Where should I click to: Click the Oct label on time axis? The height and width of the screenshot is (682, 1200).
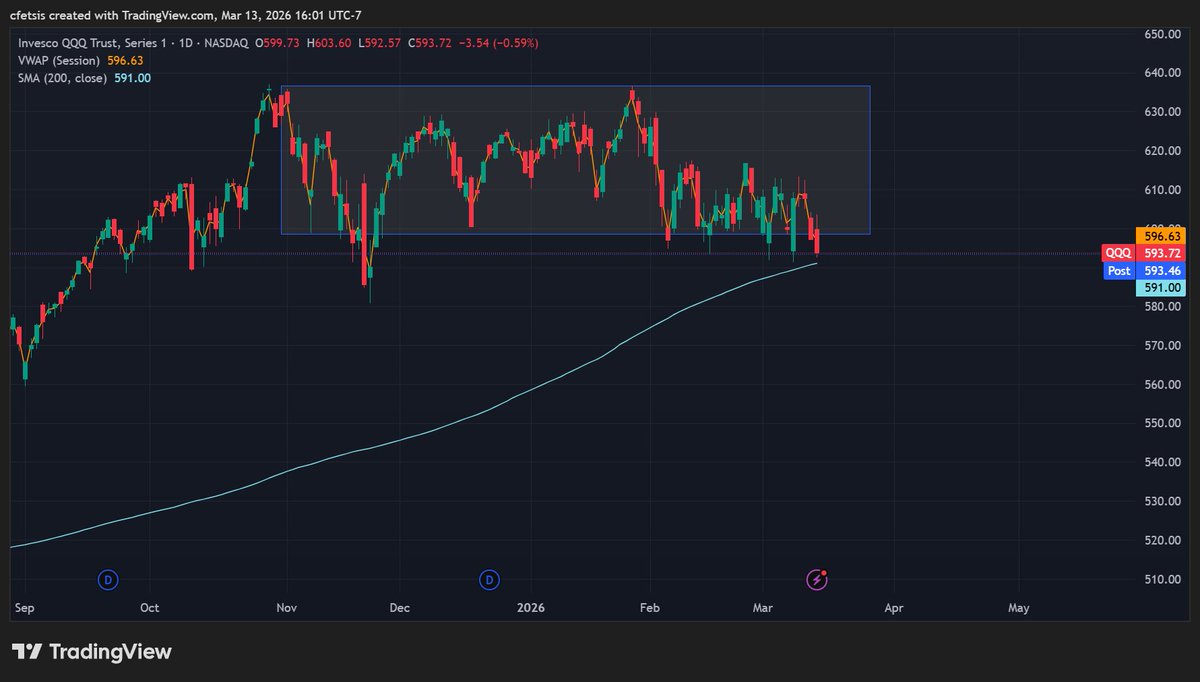[149, 608]
